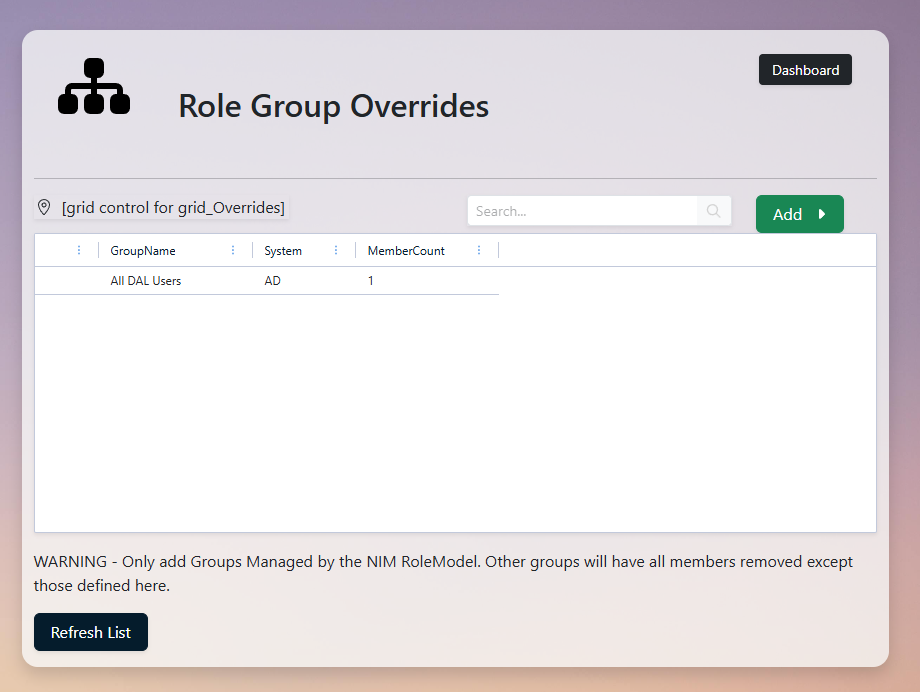
Task: Click the AD value in the All DAL Users row
Action: pyautogui.click(x=271, y=280)
